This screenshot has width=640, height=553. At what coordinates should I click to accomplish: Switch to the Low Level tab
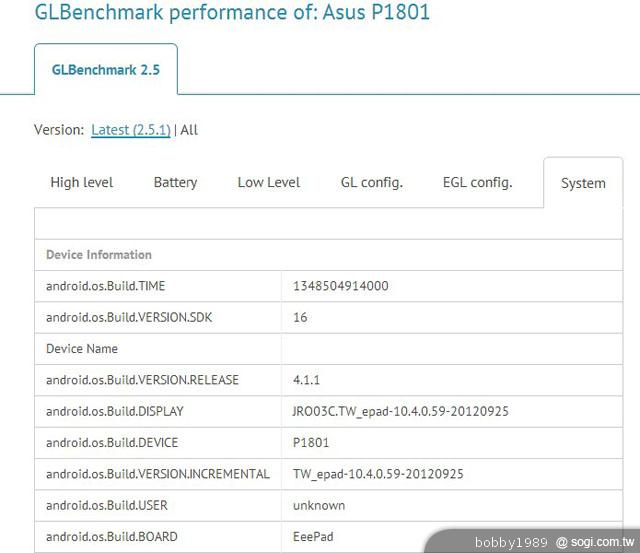click(269, 182)
